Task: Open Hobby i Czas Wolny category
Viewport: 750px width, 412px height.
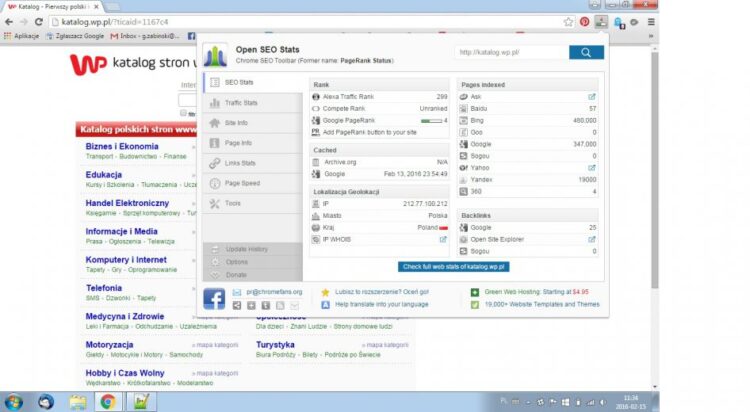Action: [x=125, y=373]
